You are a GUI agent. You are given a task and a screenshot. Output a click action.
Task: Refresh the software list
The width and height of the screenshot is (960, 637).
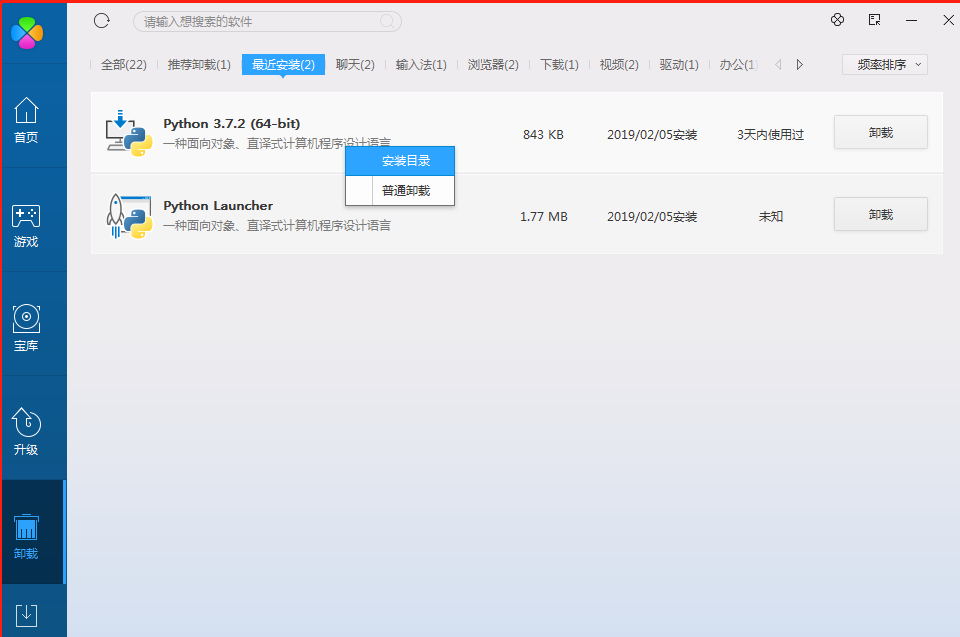102,21
